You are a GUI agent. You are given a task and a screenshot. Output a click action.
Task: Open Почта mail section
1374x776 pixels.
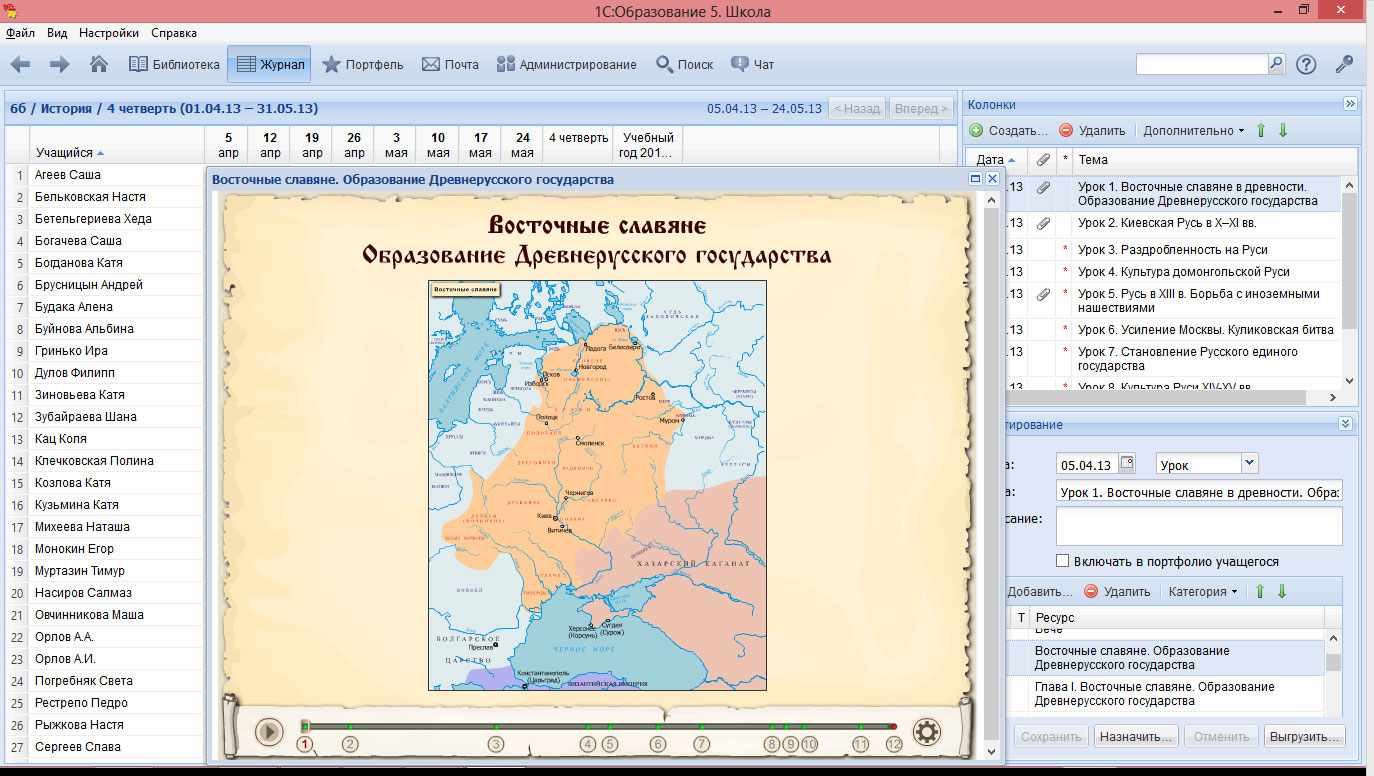click(450, 64)
